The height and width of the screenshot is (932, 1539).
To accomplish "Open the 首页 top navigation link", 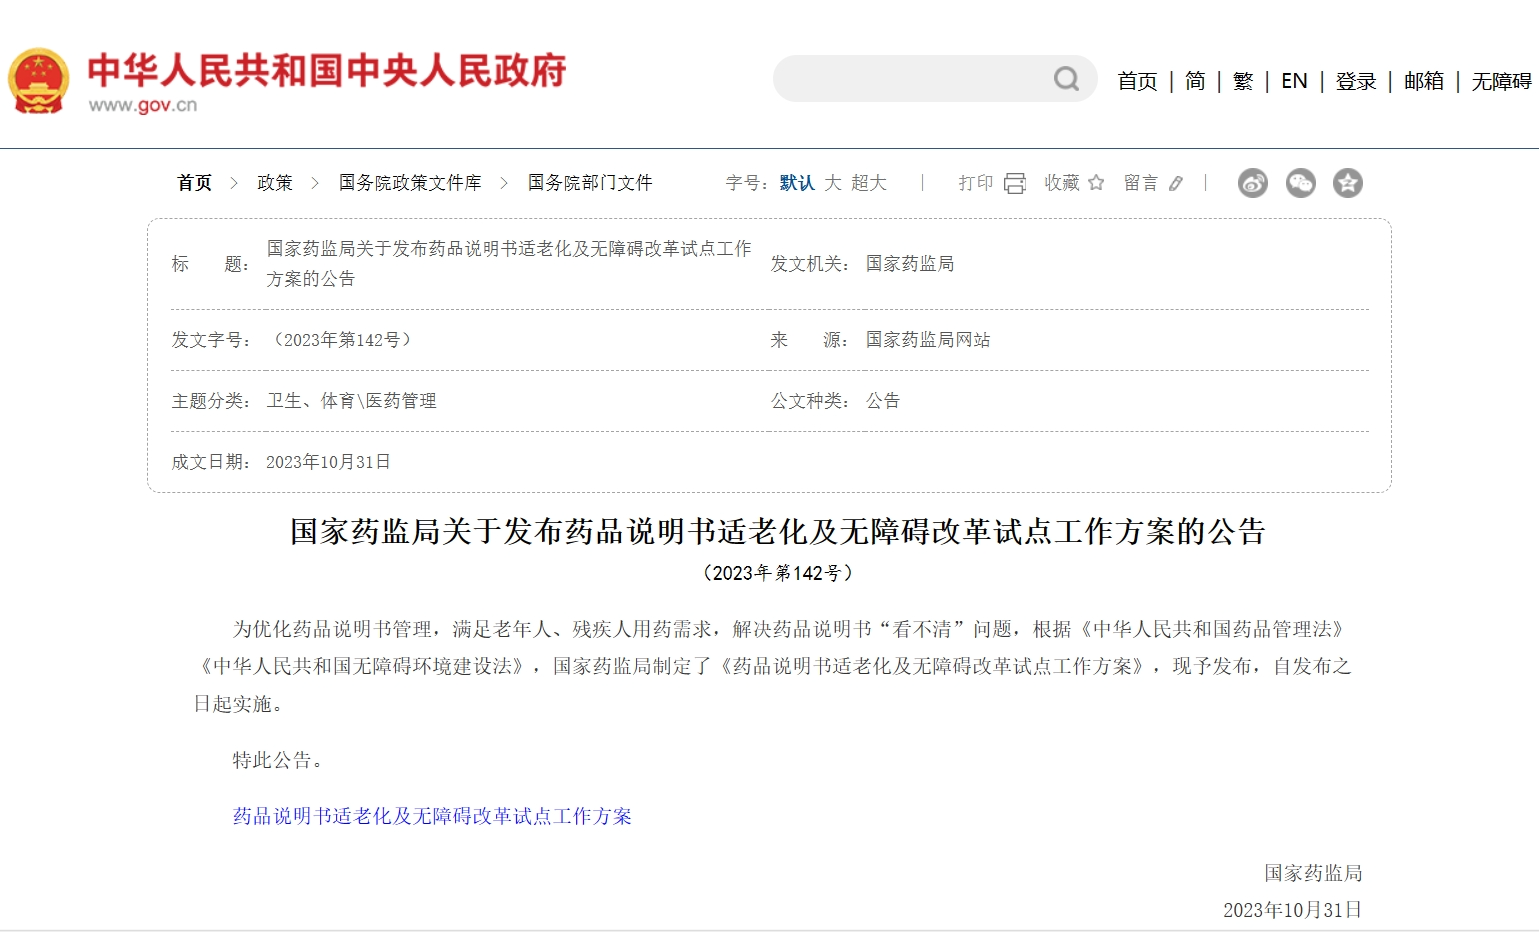I will pos(1137,81).
